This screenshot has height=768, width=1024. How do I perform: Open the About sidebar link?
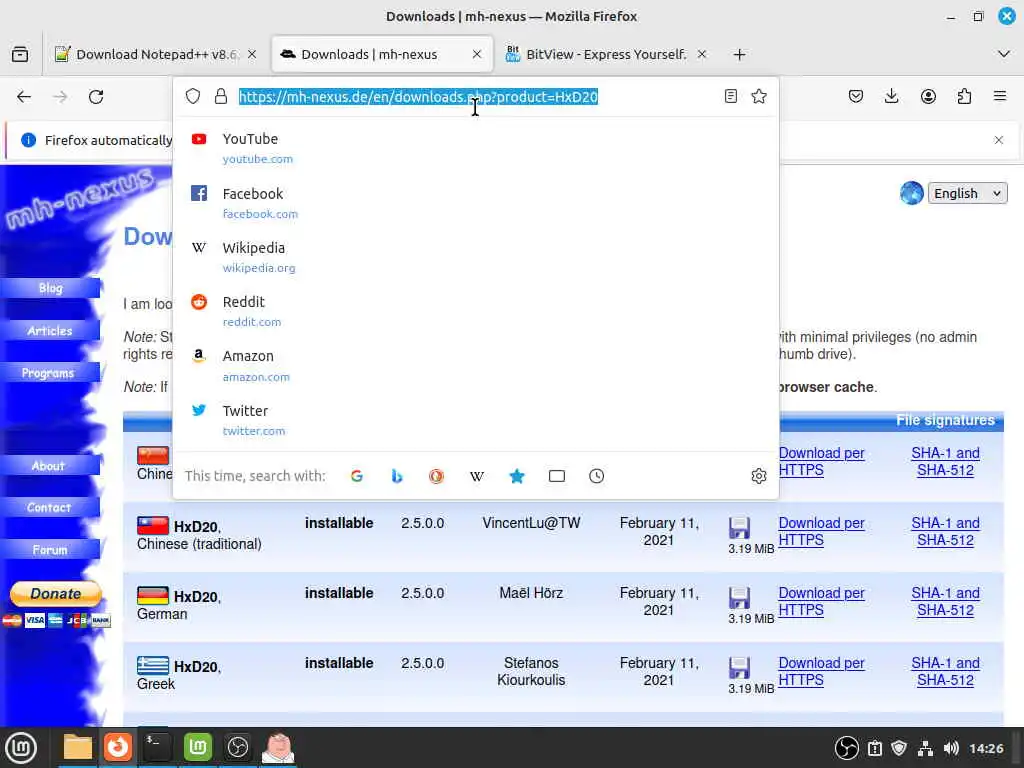coord(50,466)
